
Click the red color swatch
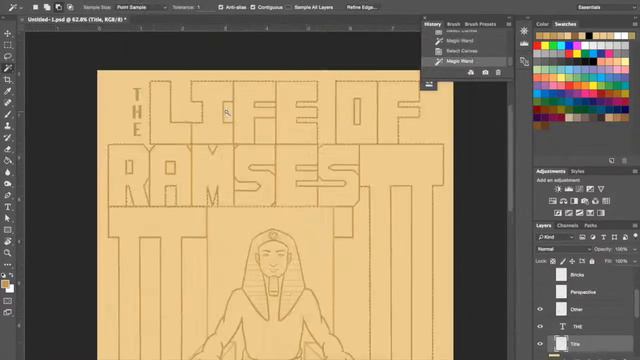pos(537,45)
